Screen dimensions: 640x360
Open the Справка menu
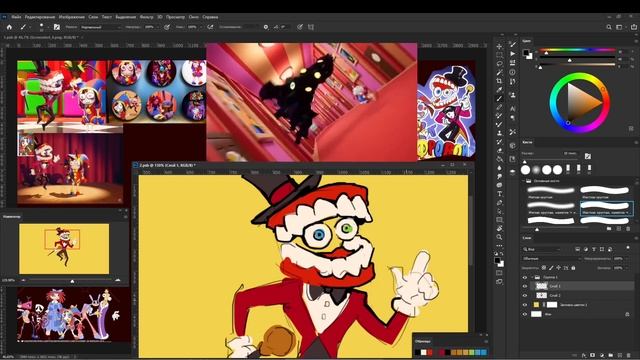pyautogui.click(x=210, y=17)
